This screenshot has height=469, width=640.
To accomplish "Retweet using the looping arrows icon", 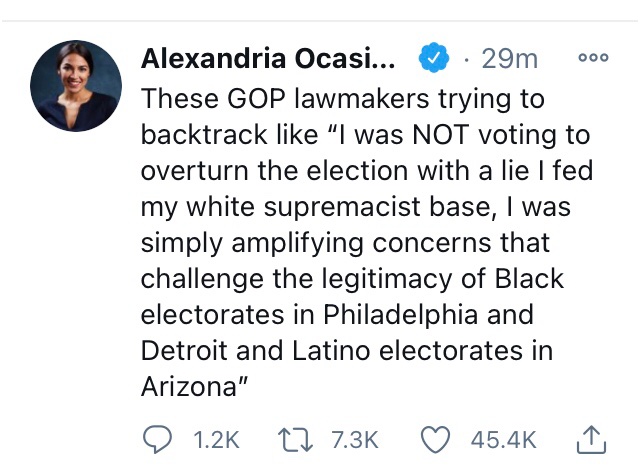I will point(295,440).
